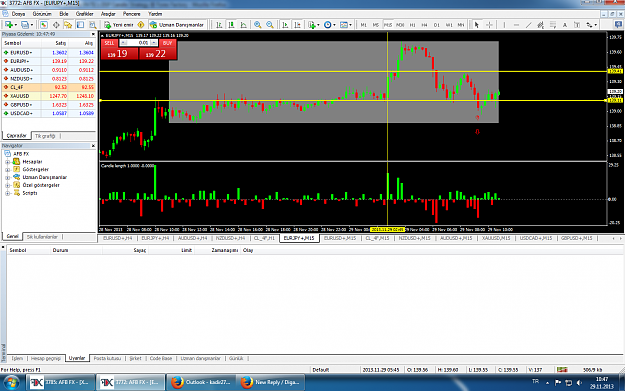Screen dimensions: 625x391
Task: Click the zoom out magnifier icon
Action: coord(270,25)
